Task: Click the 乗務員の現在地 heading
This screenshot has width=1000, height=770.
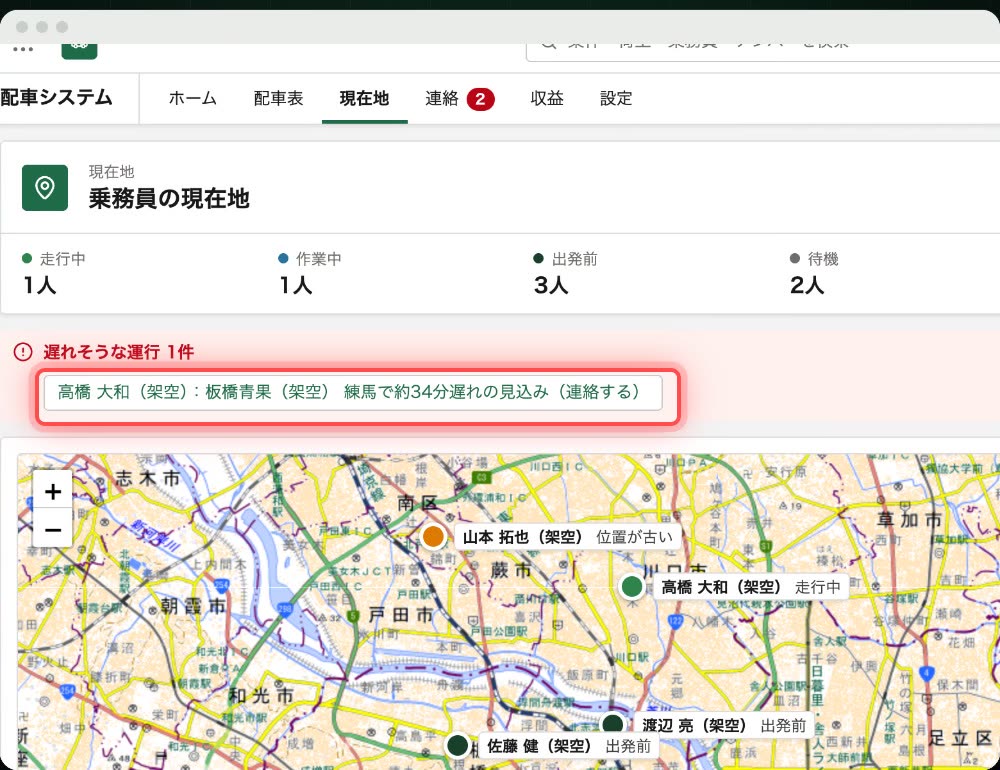Action: point(169,199)
